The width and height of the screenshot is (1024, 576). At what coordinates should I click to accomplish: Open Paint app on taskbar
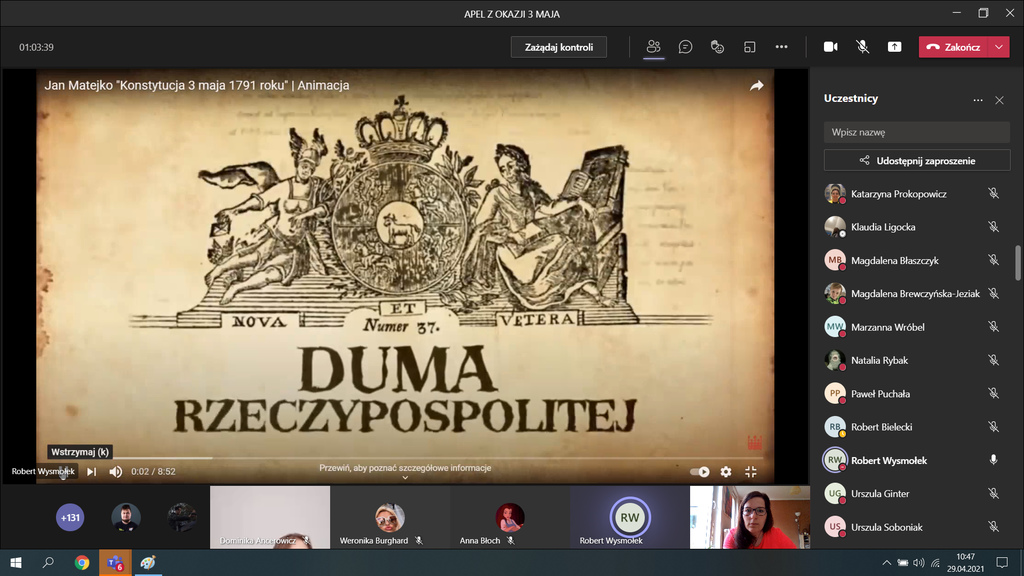tap(148, 562)
